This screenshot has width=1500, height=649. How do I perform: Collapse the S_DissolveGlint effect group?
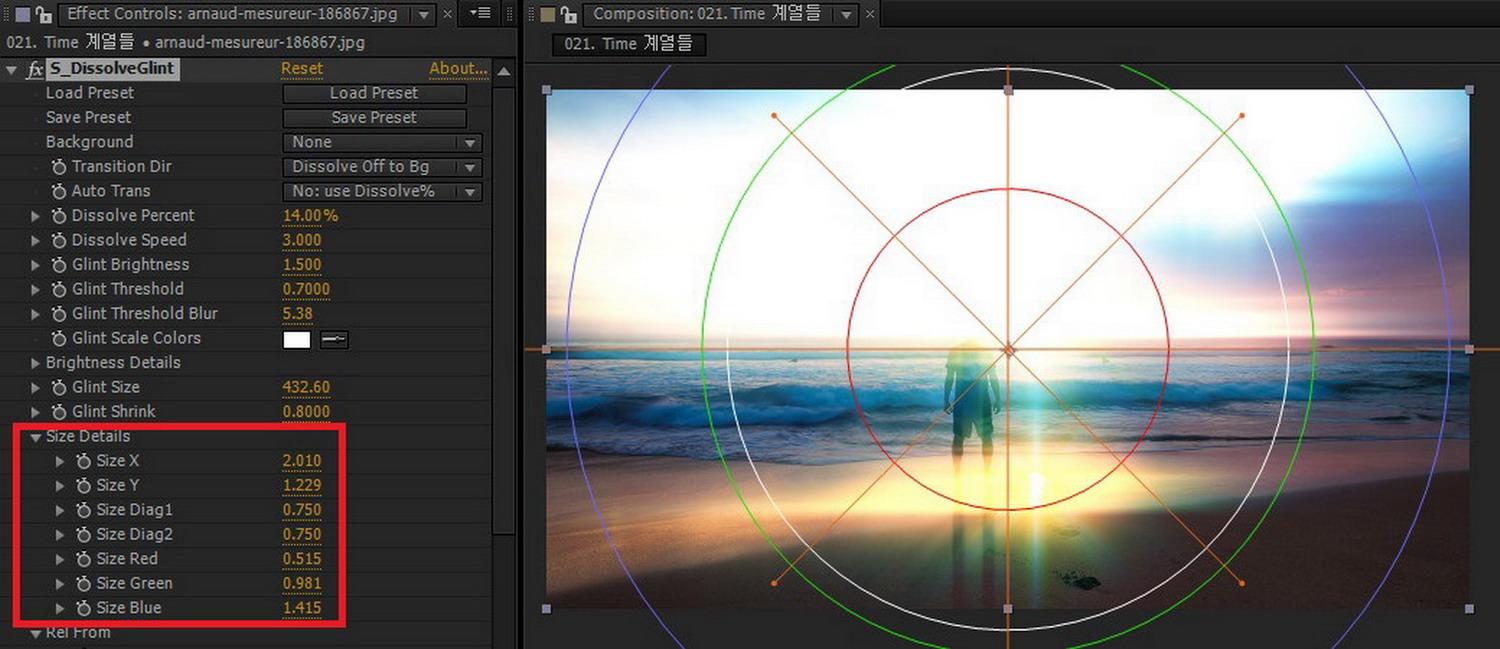11,69
